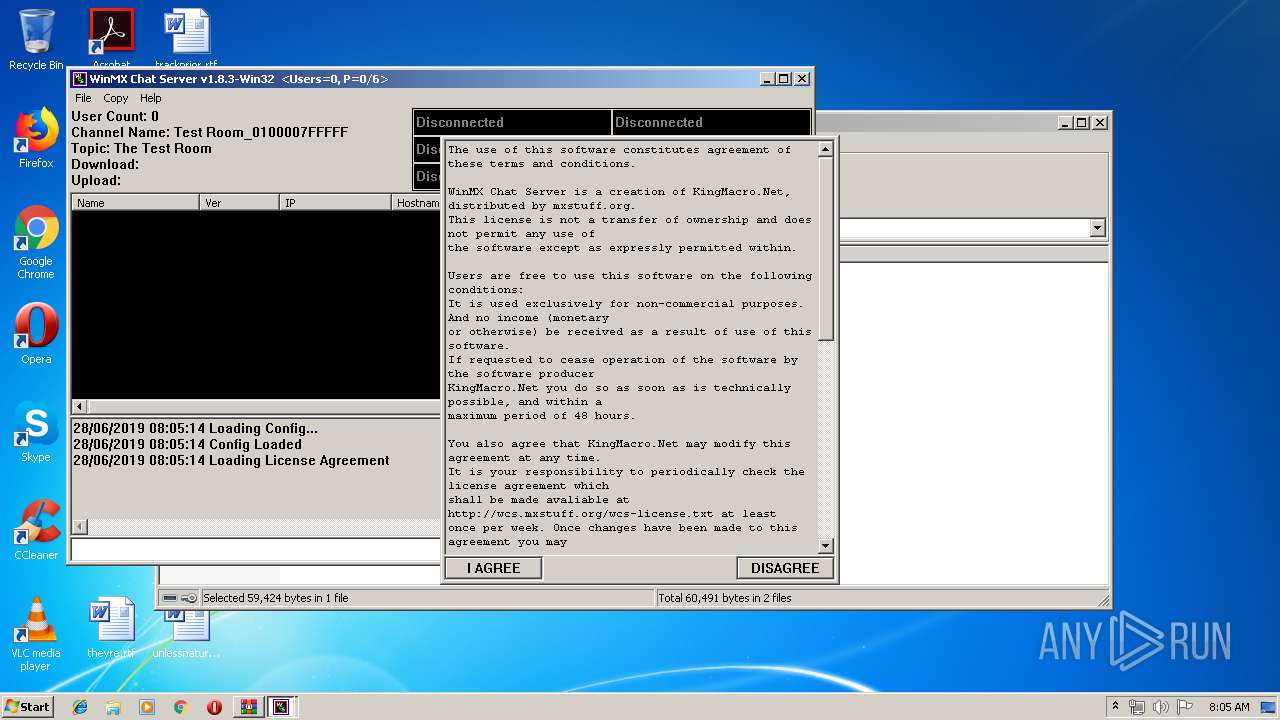The width and height of the screenshot is (1280, 720).
Task: Click the network tray icon
Action: (x=1137, y=707)
